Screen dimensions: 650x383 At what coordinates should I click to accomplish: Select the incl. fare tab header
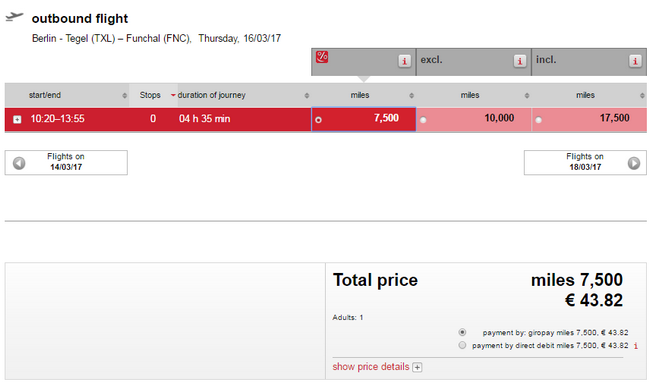tap(589, 62)
